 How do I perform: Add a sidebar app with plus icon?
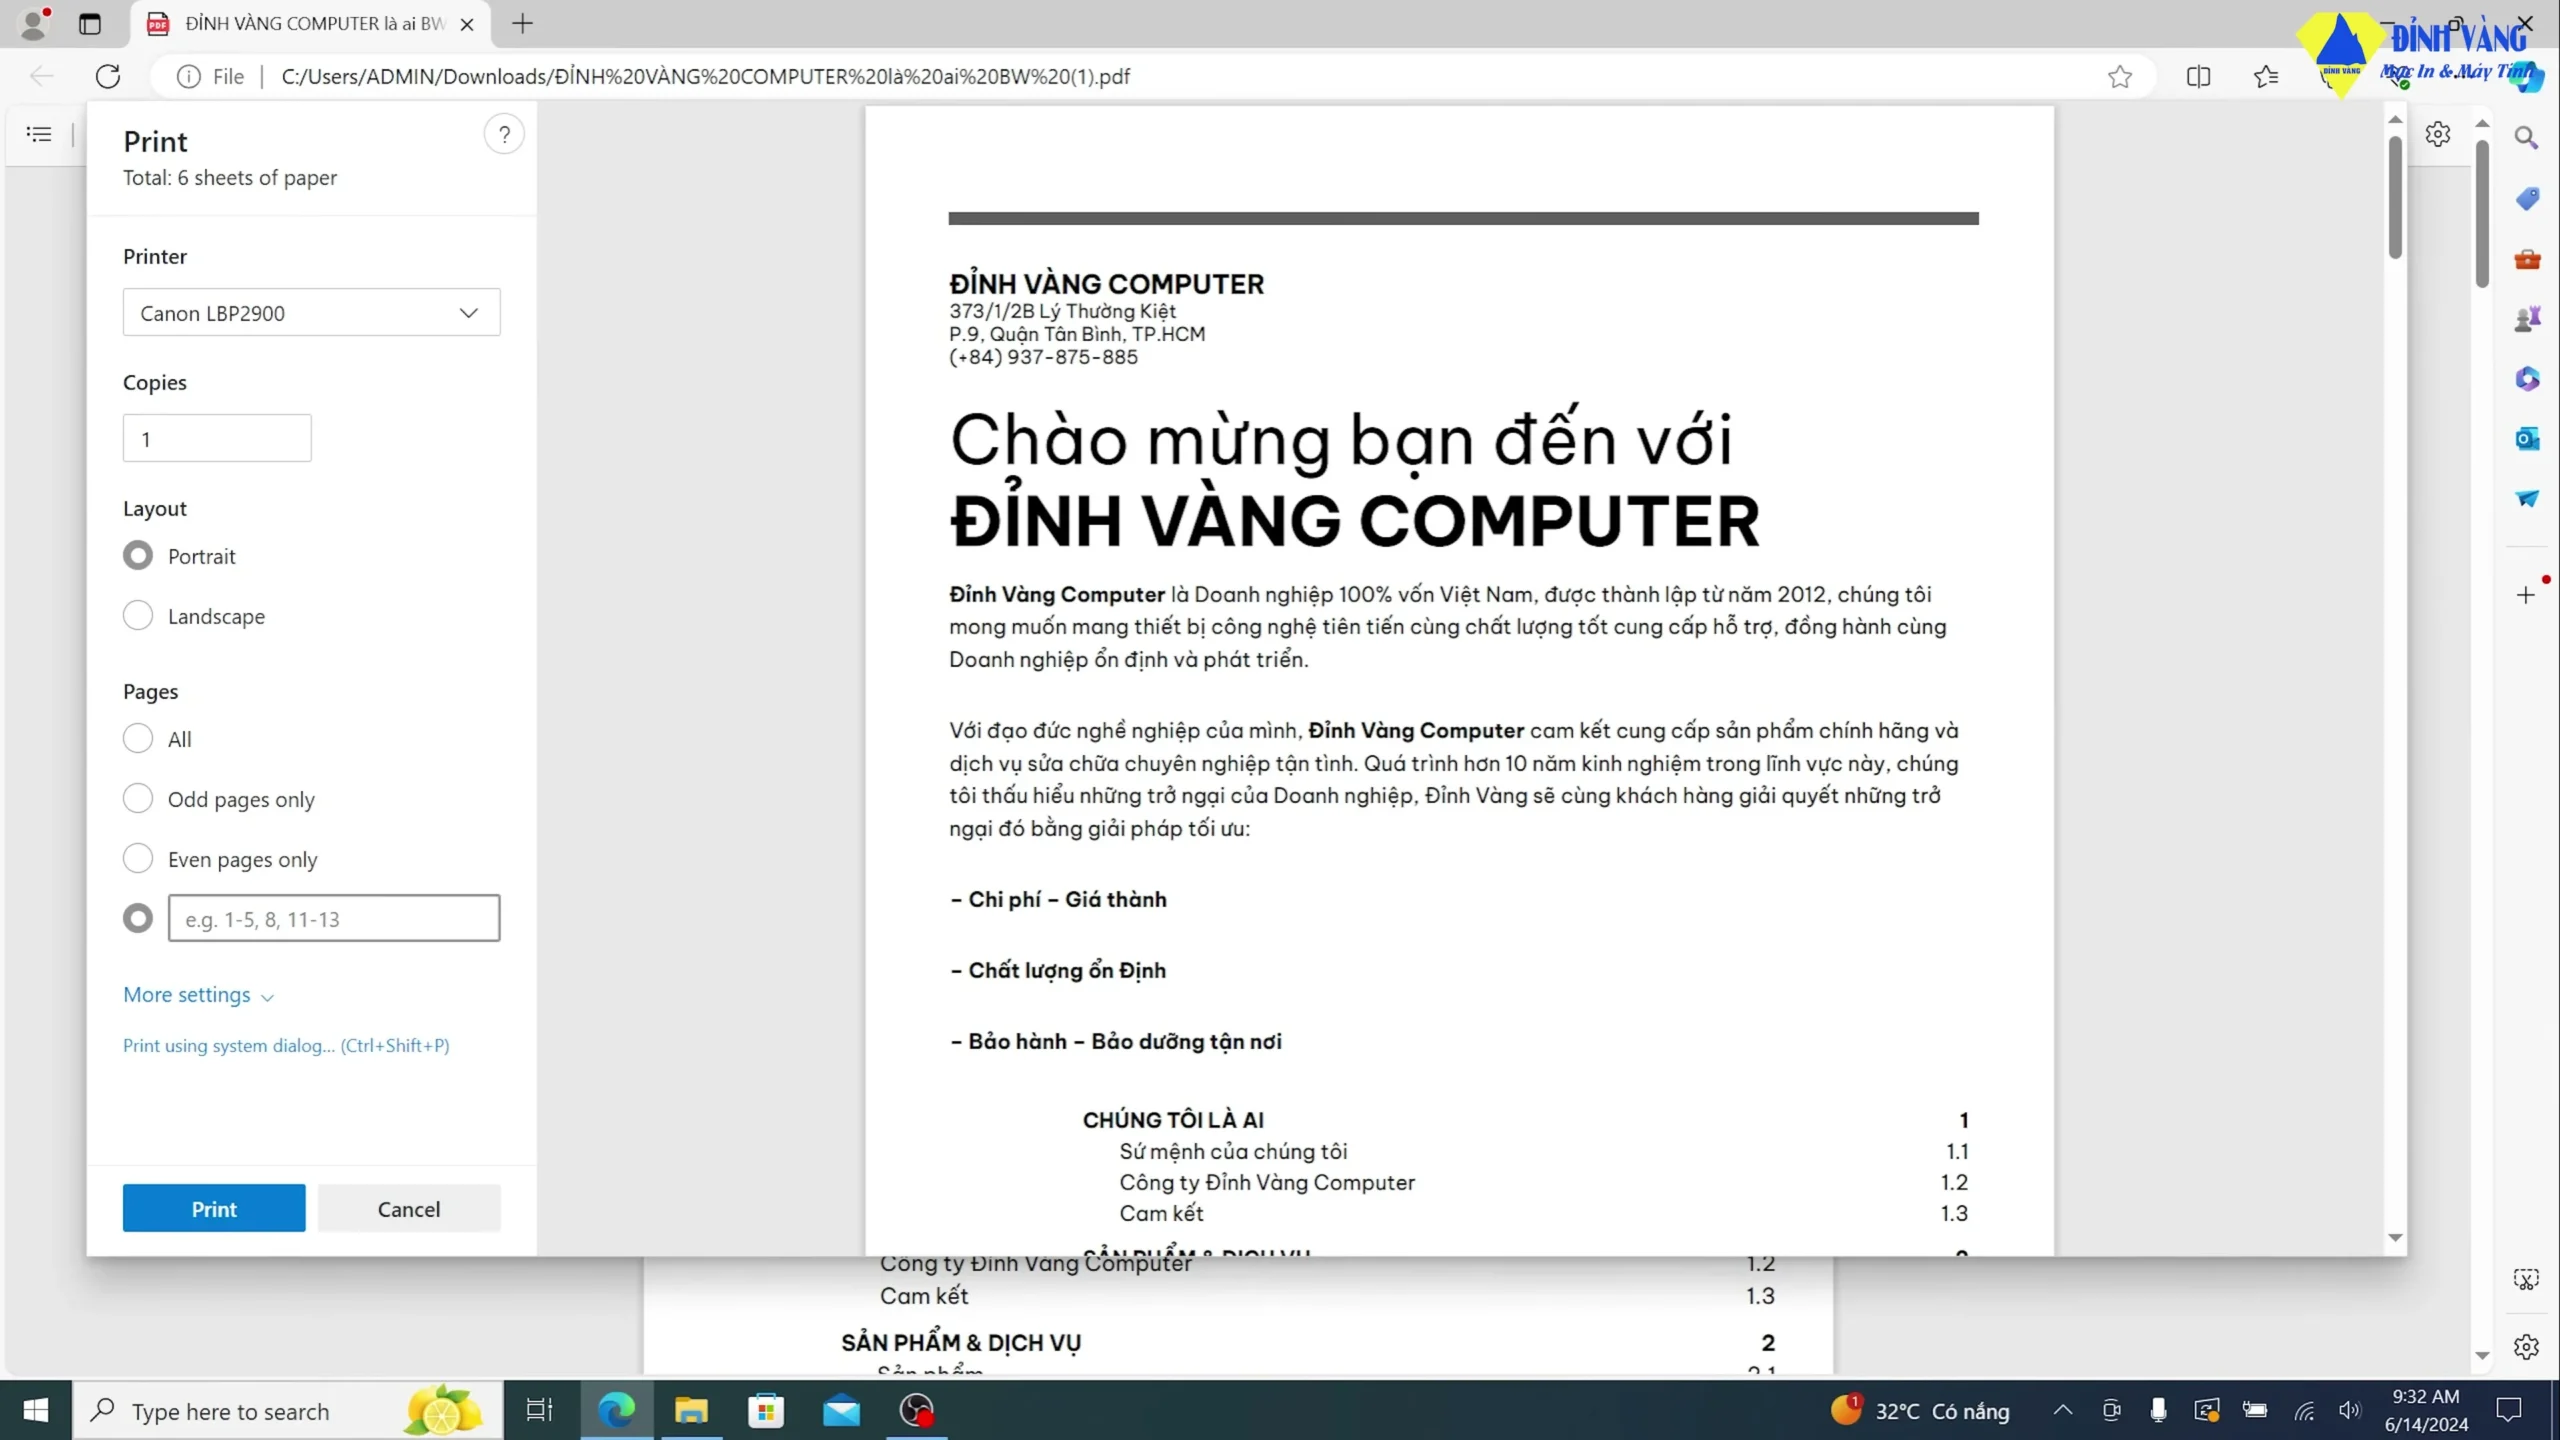coord(2526,596)
